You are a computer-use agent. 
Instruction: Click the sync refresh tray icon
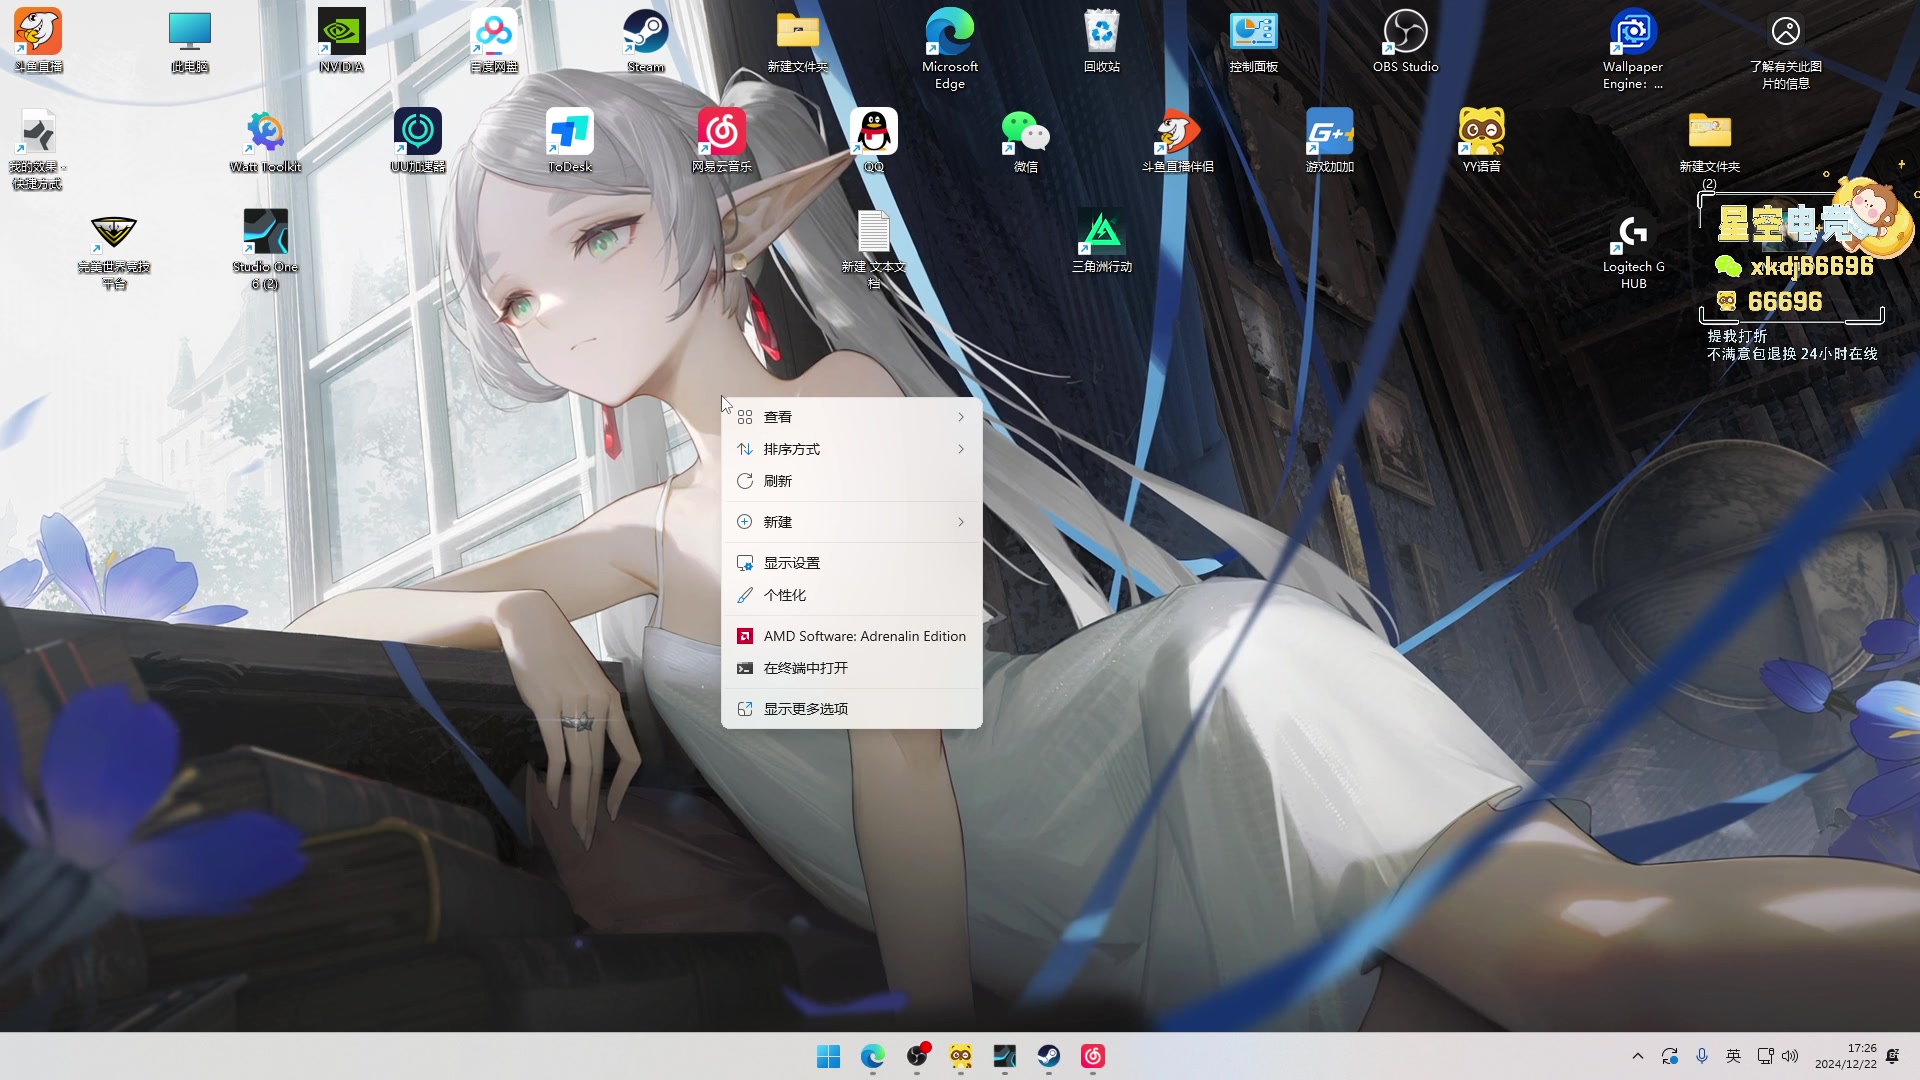coord(1670,1056)
